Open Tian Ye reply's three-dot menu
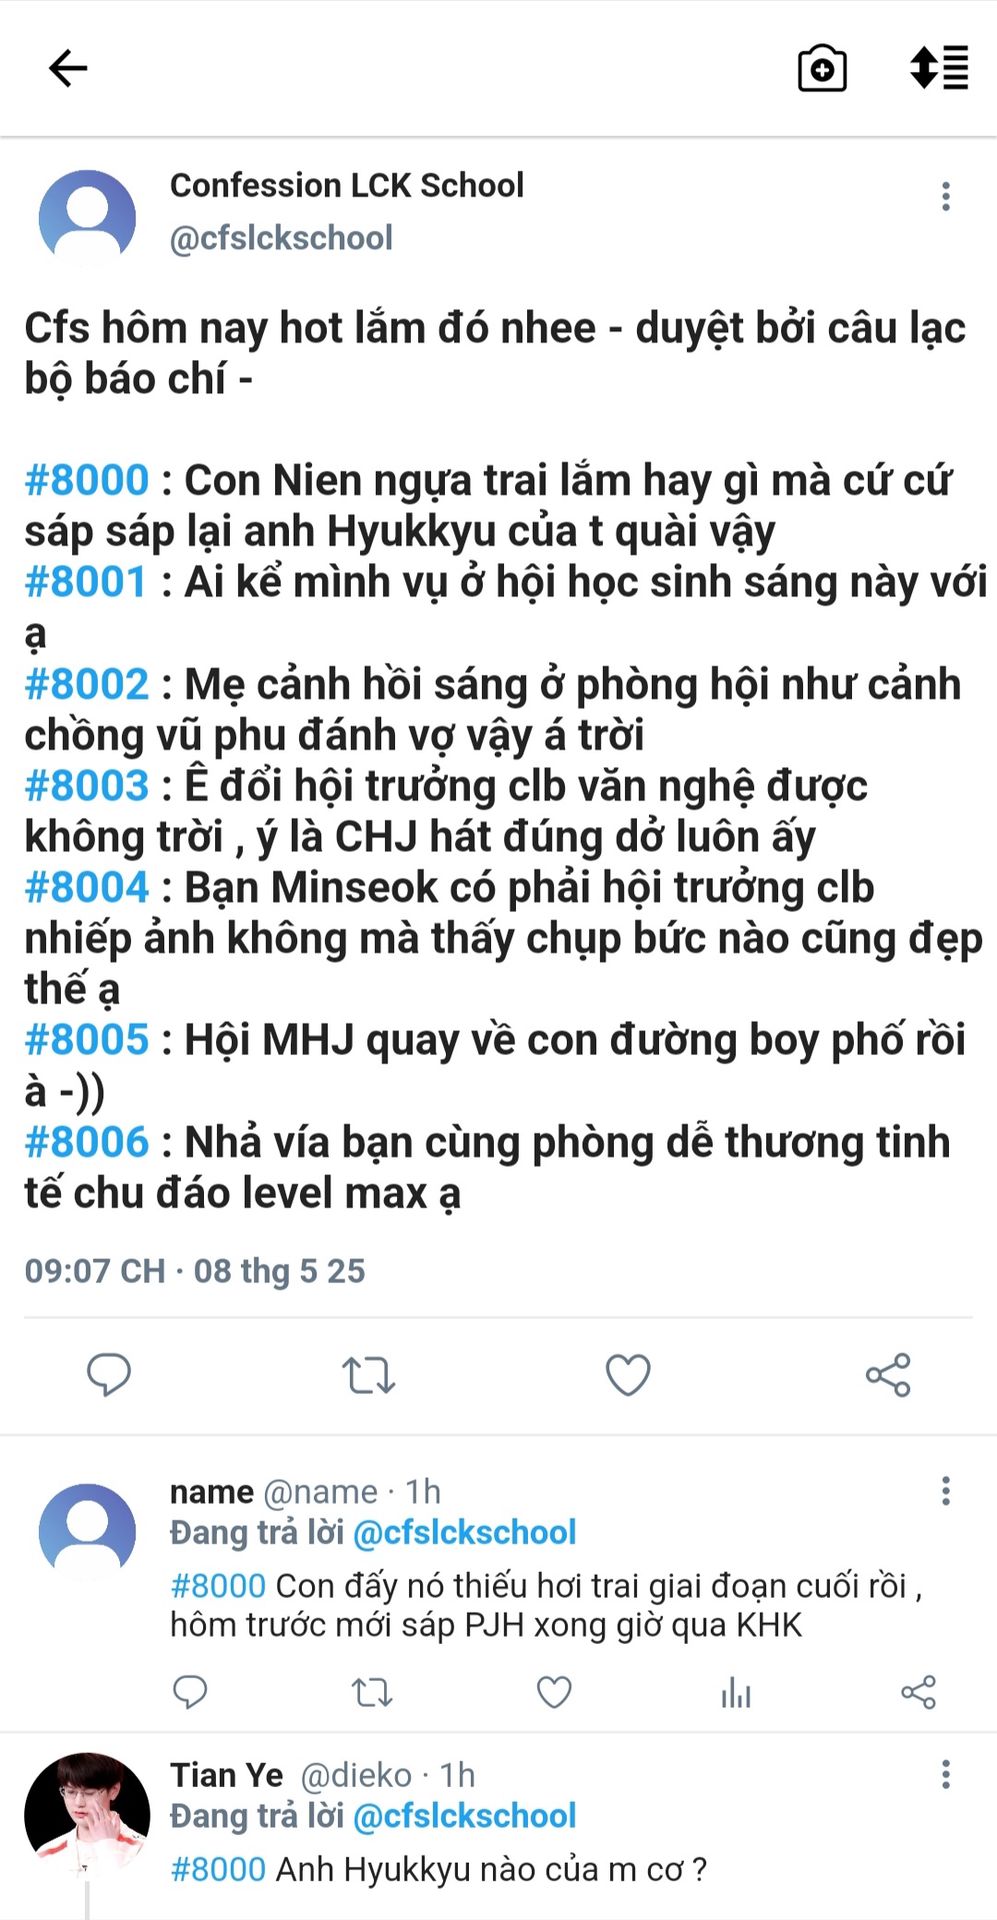997x1920 pixels. (x=945, y=1774)
